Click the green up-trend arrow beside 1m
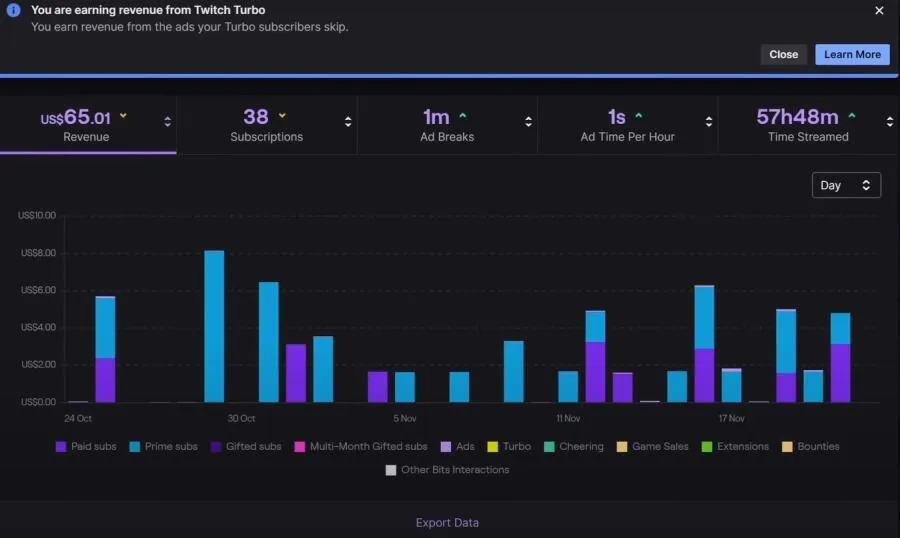The height and width of the screenshot is (538, 900). point(463,116)
